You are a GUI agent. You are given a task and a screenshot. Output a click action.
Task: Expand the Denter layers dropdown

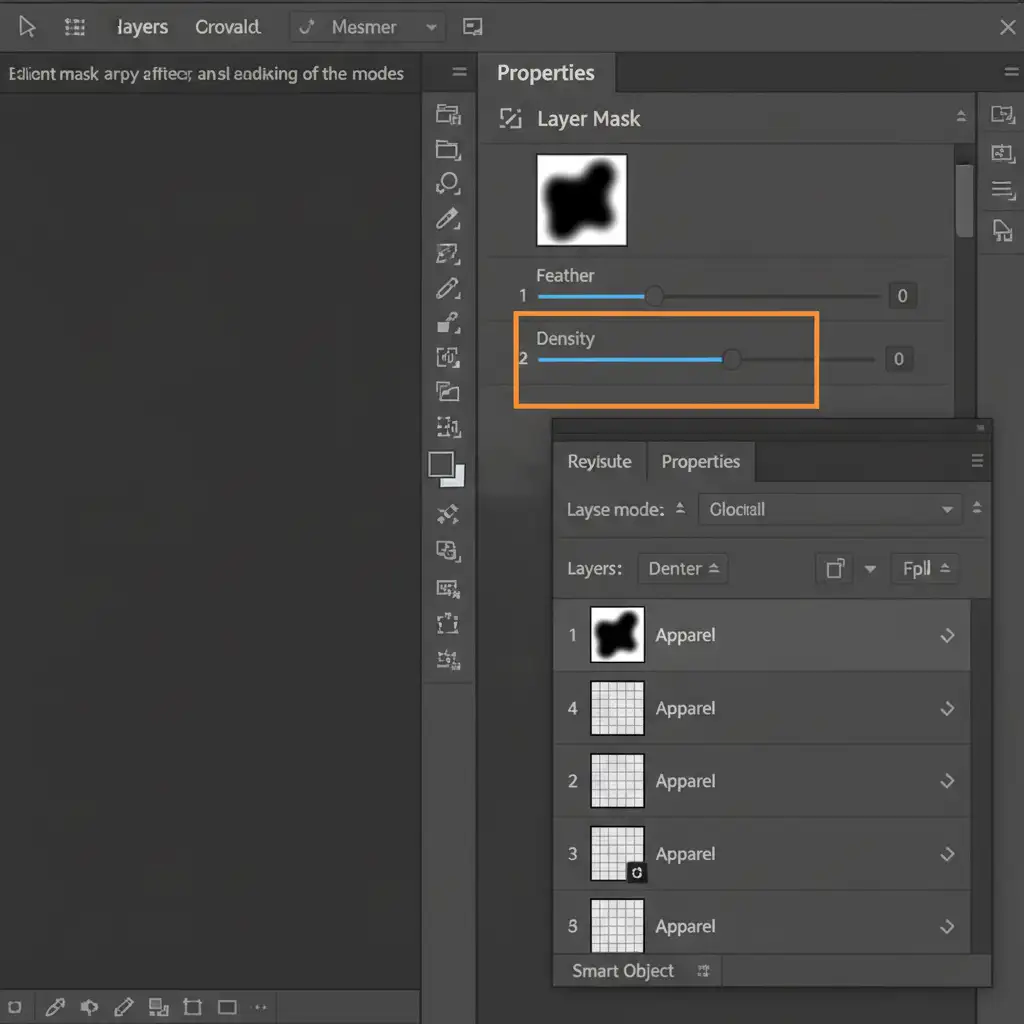(682, 569)
